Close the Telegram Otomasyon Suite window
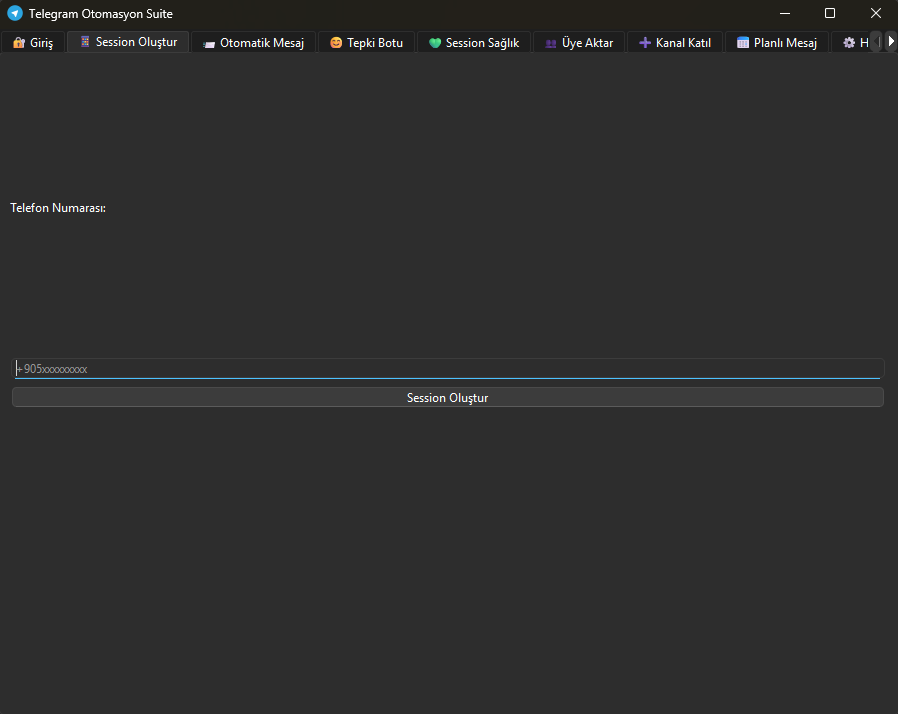 click(876, 13)
